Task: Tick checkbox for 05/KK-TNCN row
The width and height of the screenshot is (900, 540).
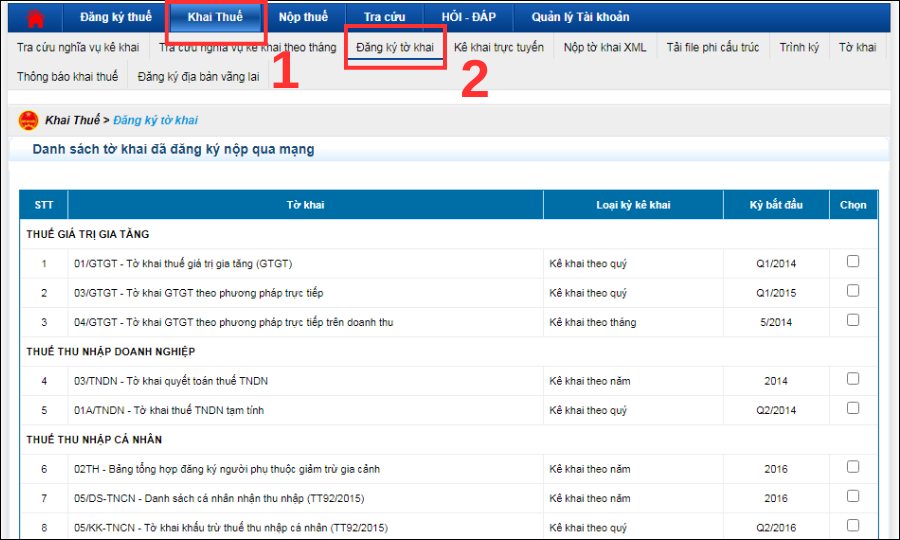Action: (x=853, y=525)
